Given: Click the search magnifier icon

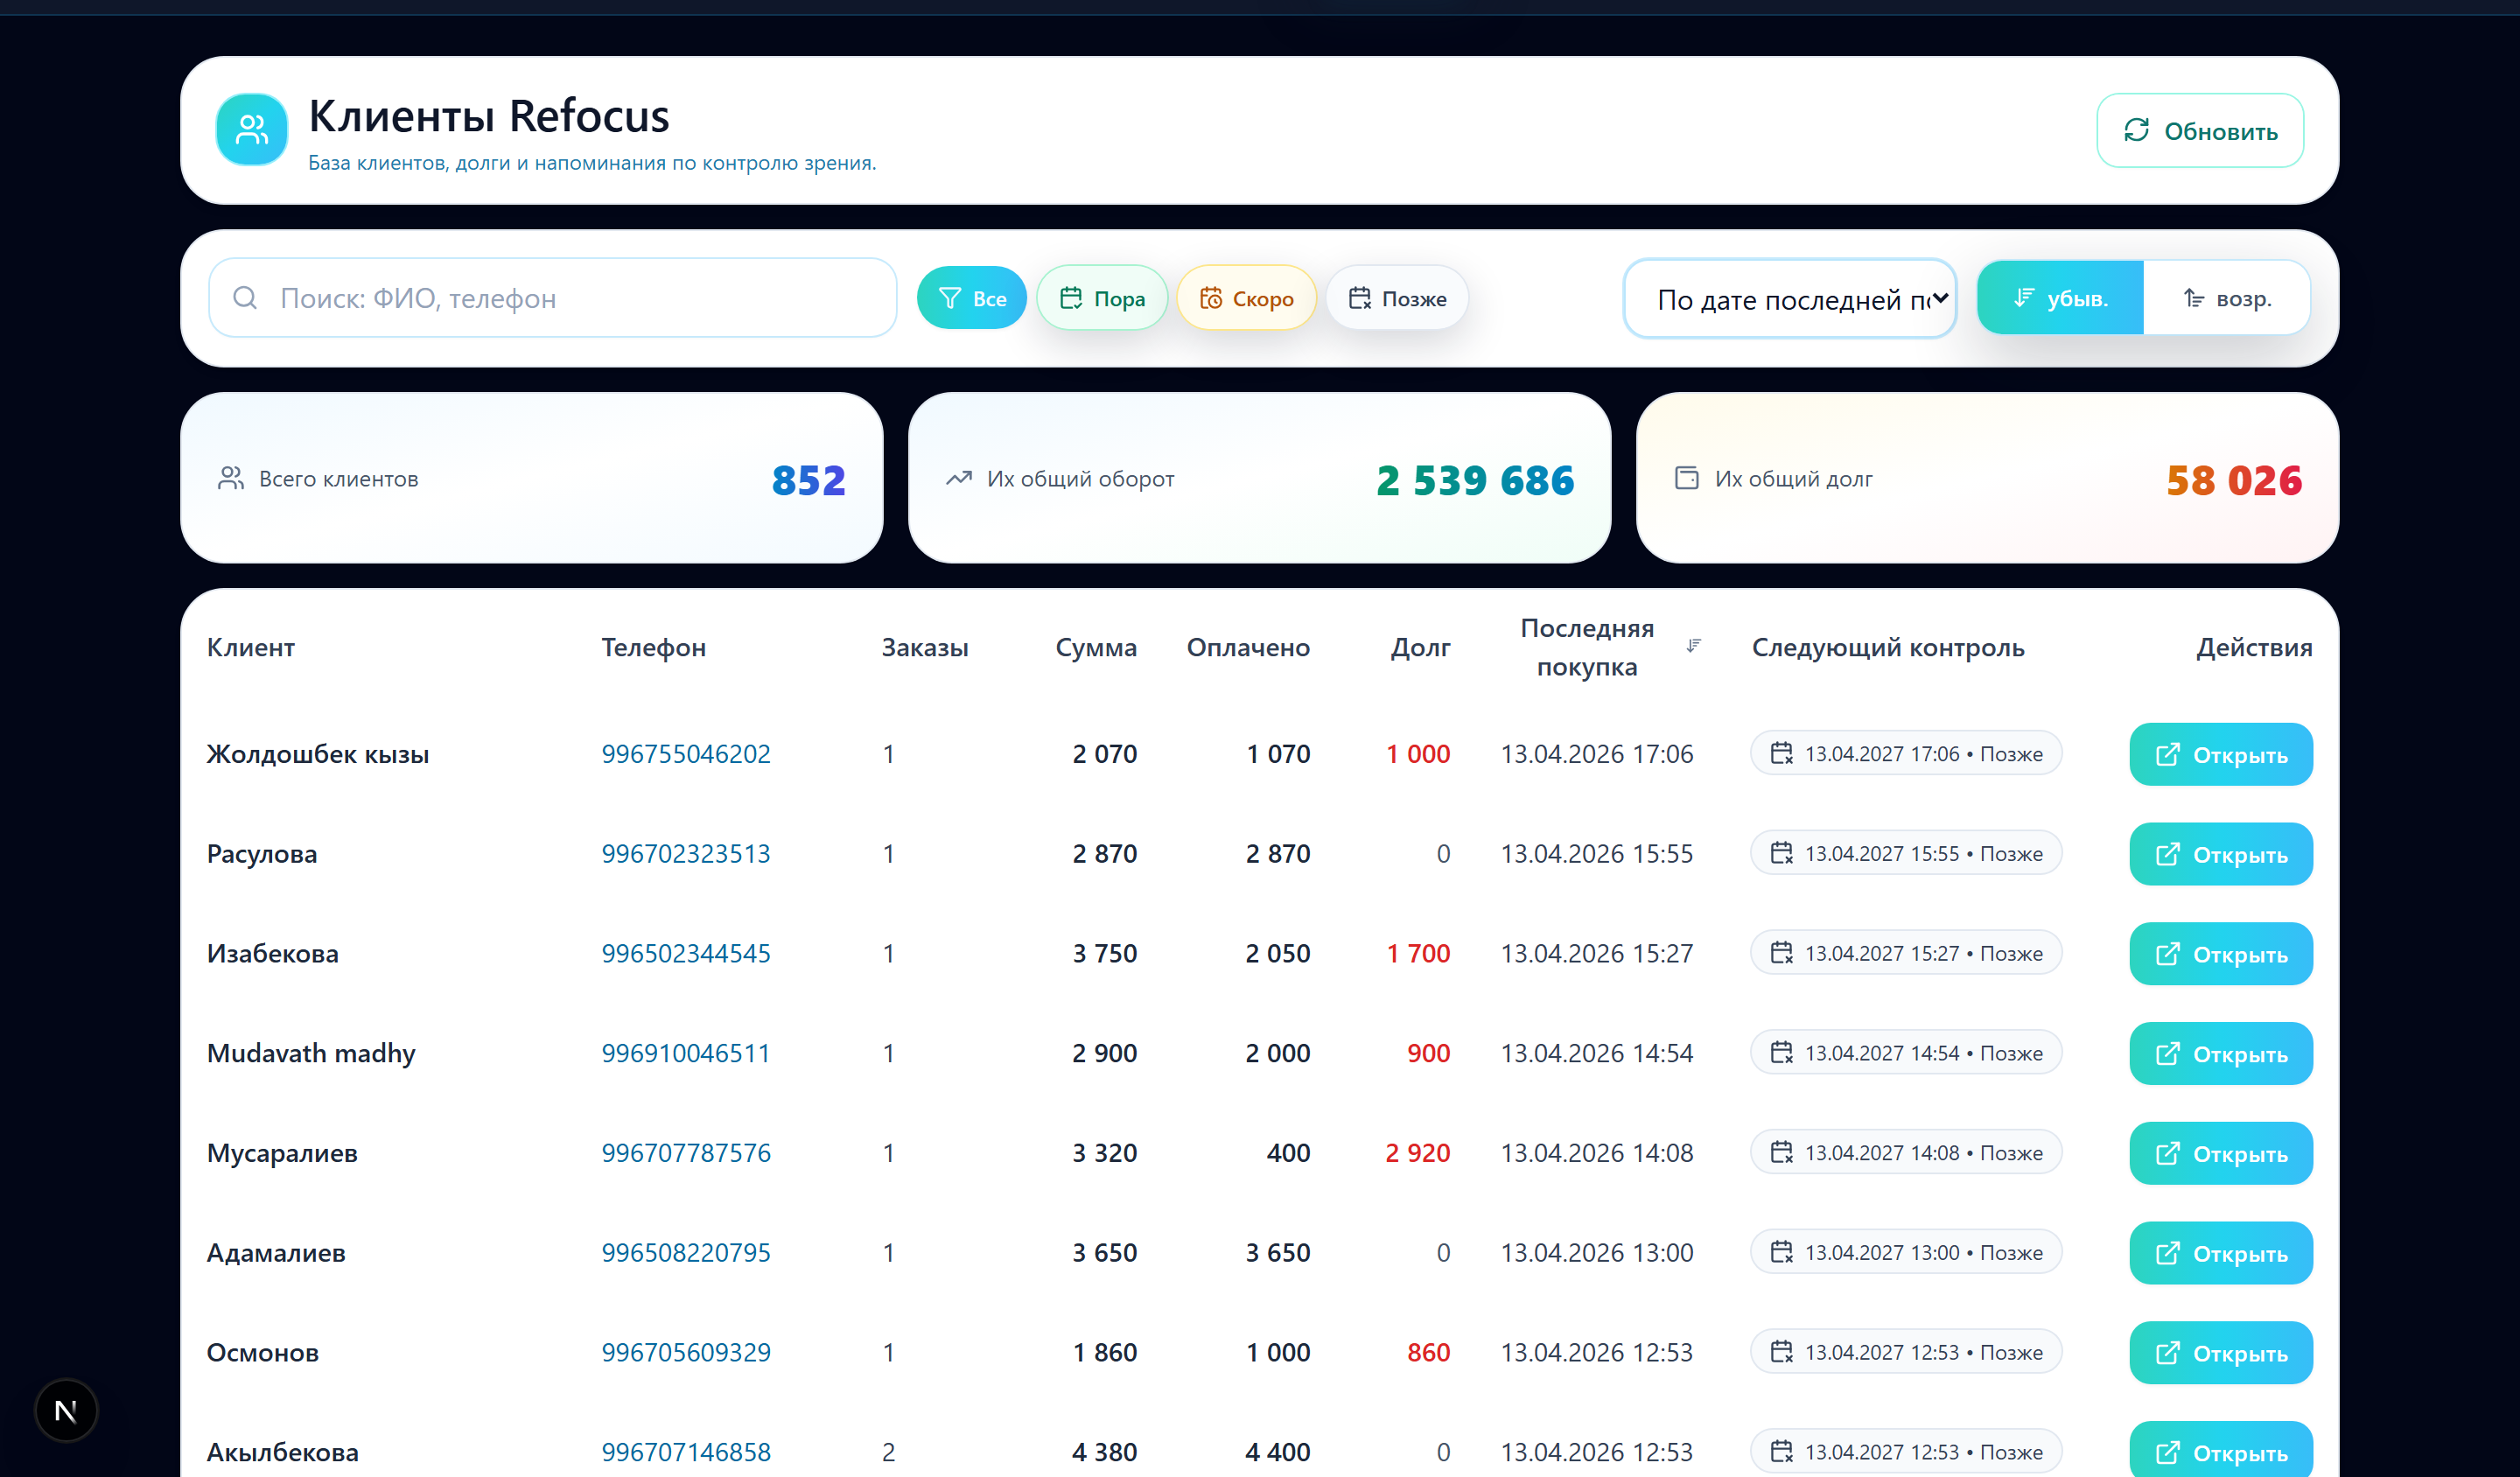Looking at the screenshot, I should (x=245, y=298).
